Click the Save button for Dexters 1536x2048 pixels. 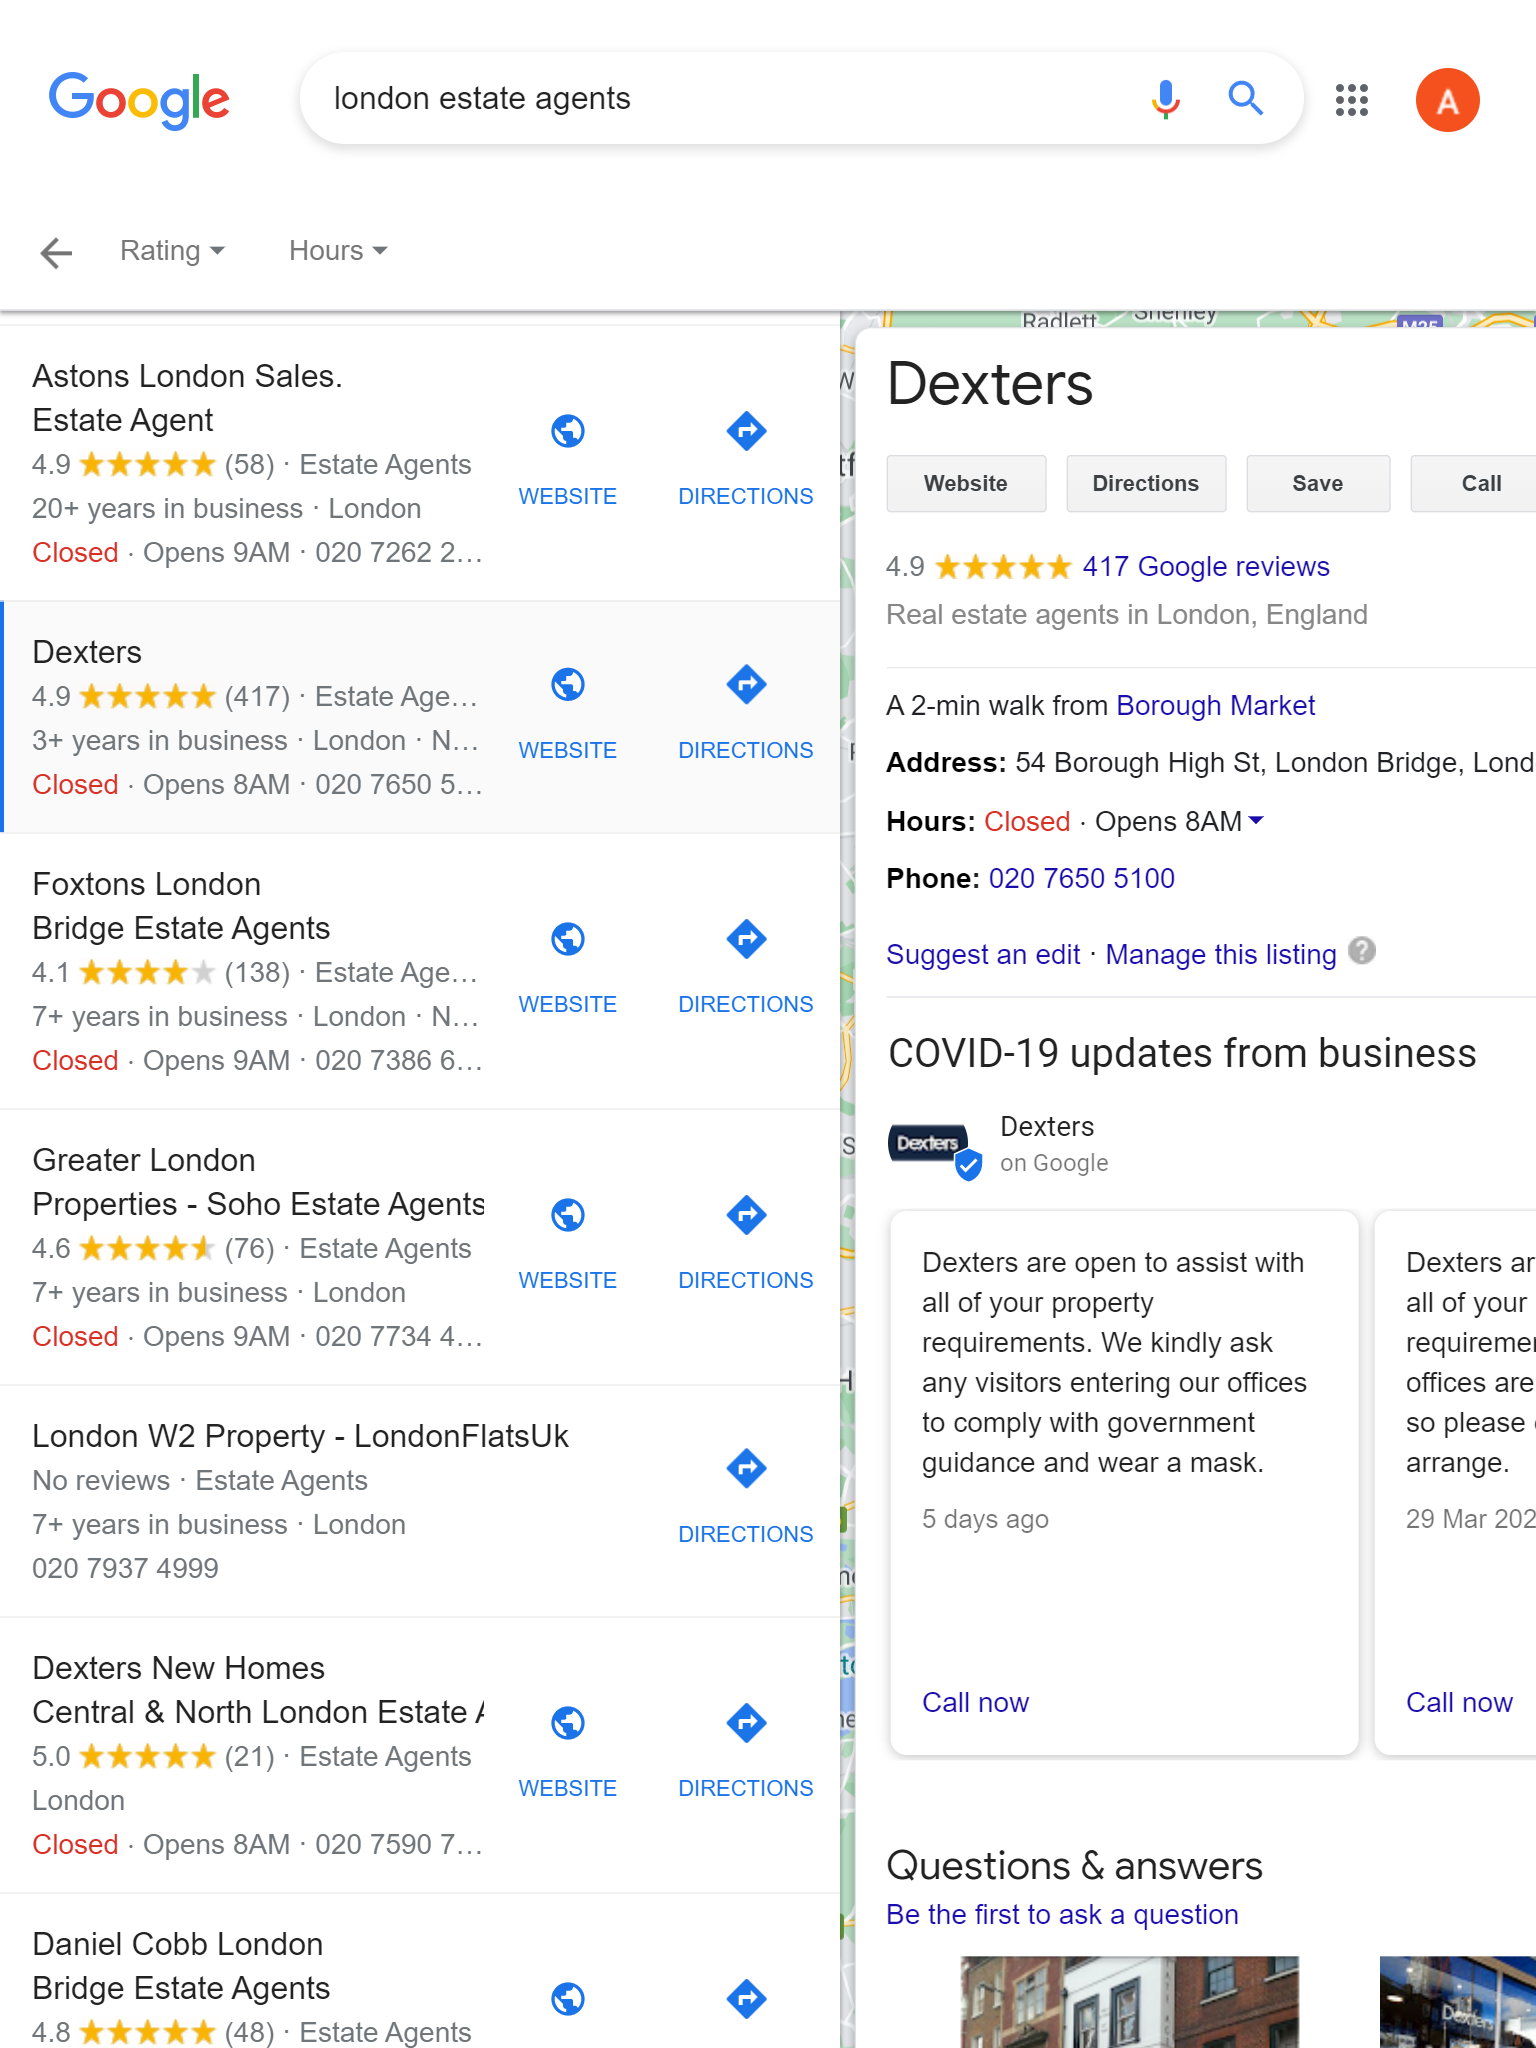1317,484
